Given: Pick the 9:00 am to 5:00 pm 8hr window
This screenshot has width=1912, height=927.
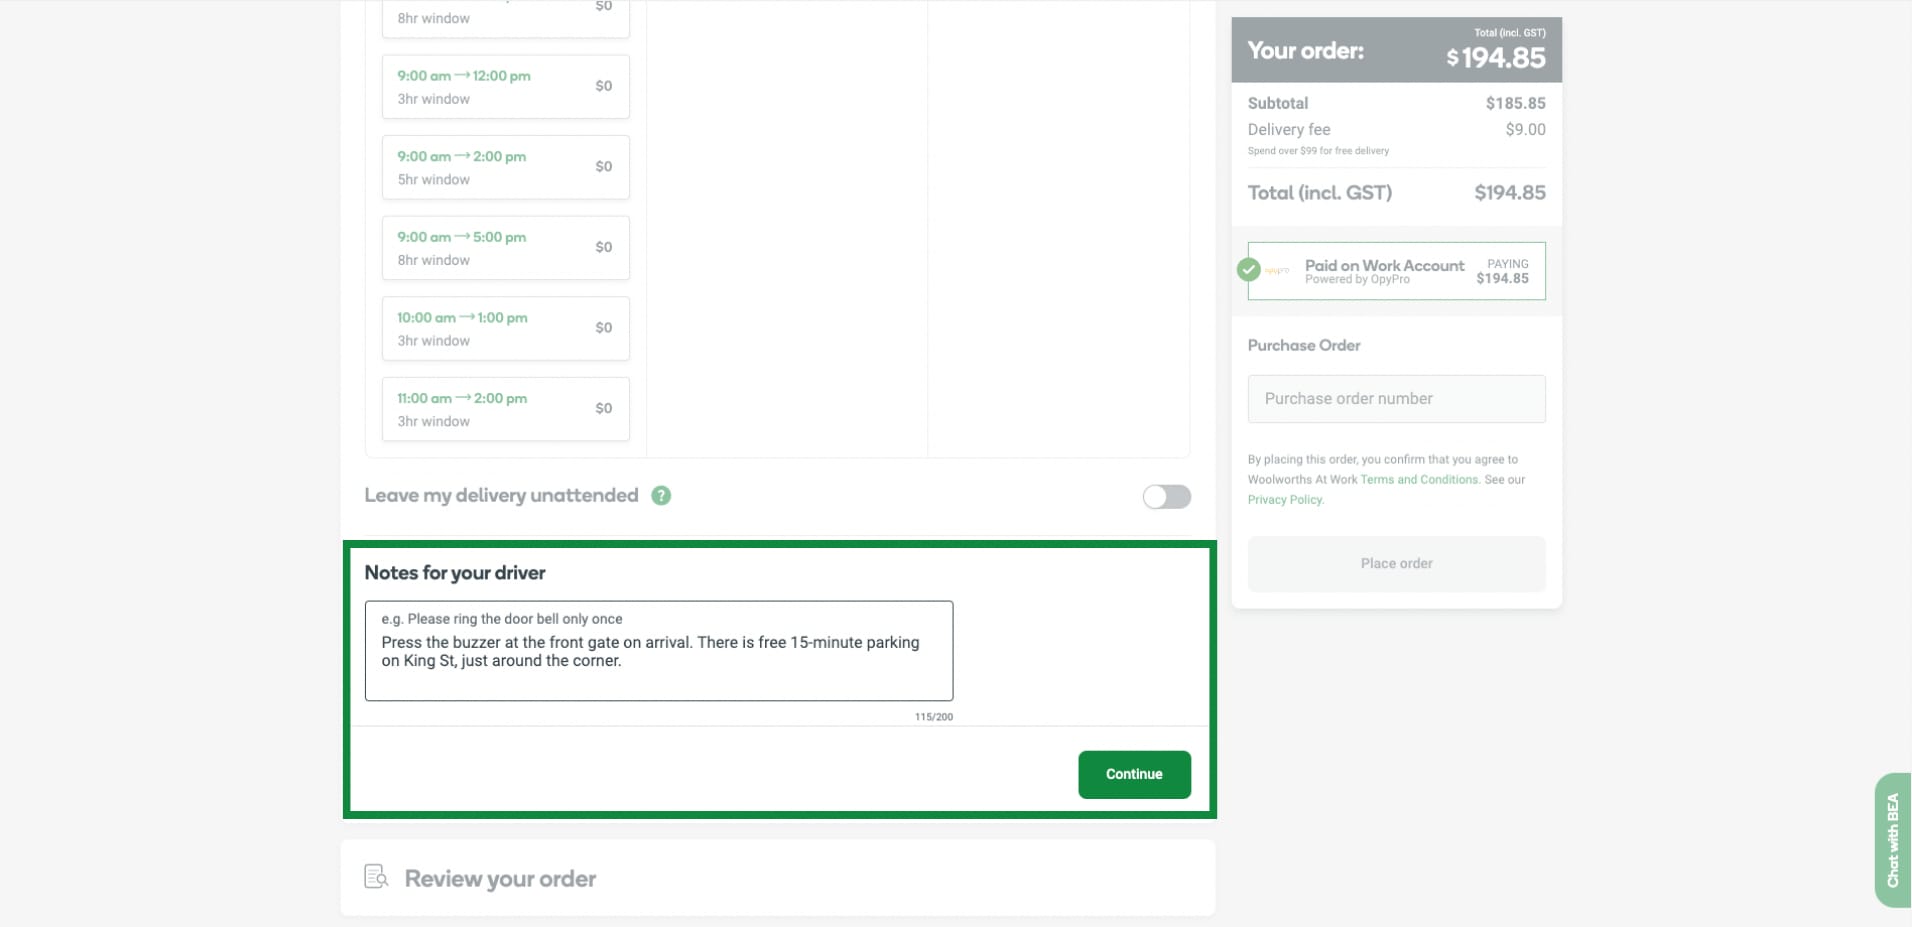Looking at the screenshot, I should [505, 247].
